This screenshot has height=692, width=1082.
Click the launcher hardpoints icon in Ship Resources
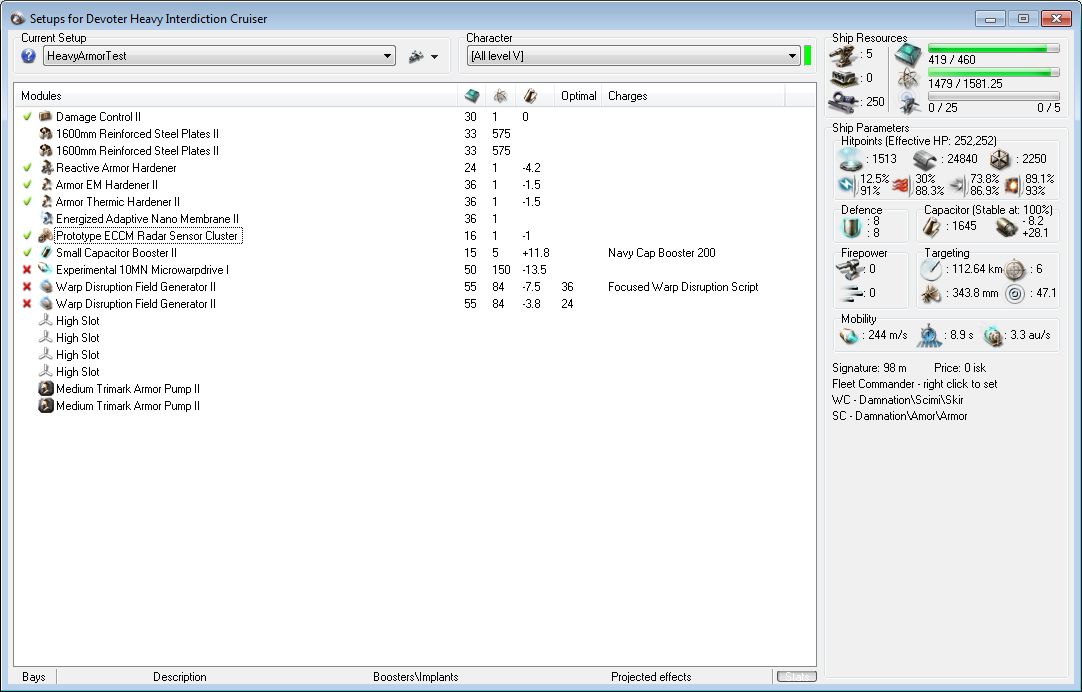[843, 78]
